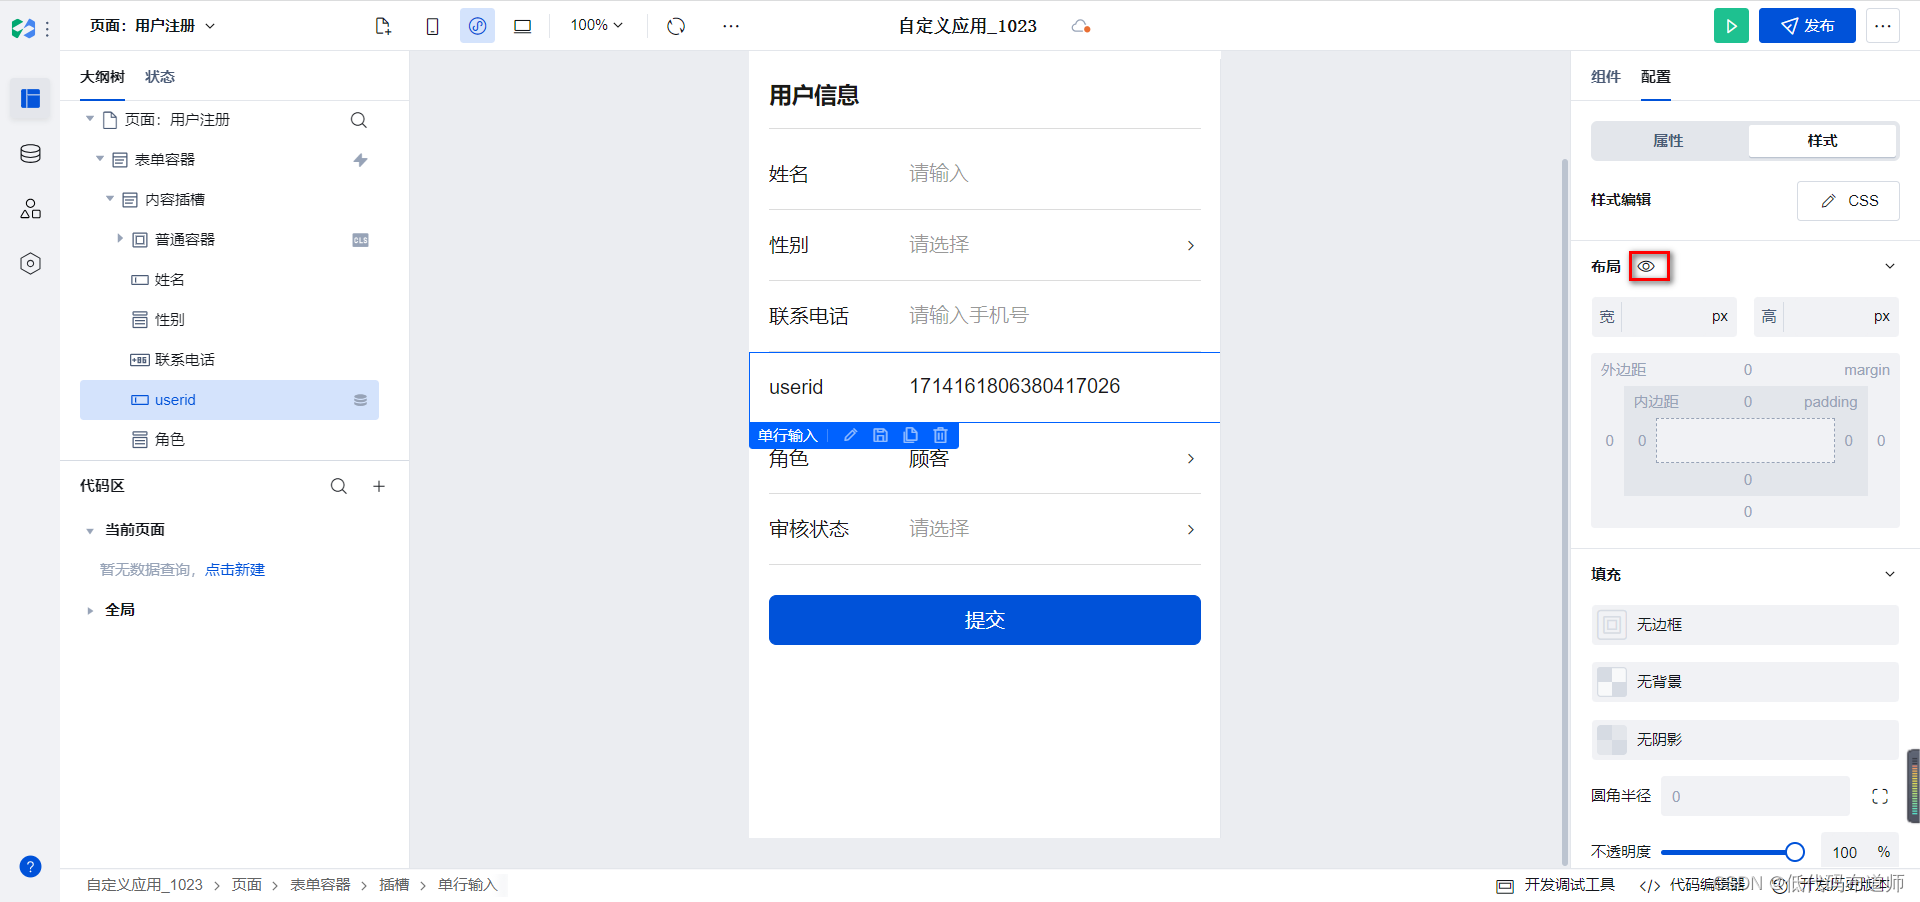Click the 点击新建 link
The image size is (1920, 902).
click(235, 570)
